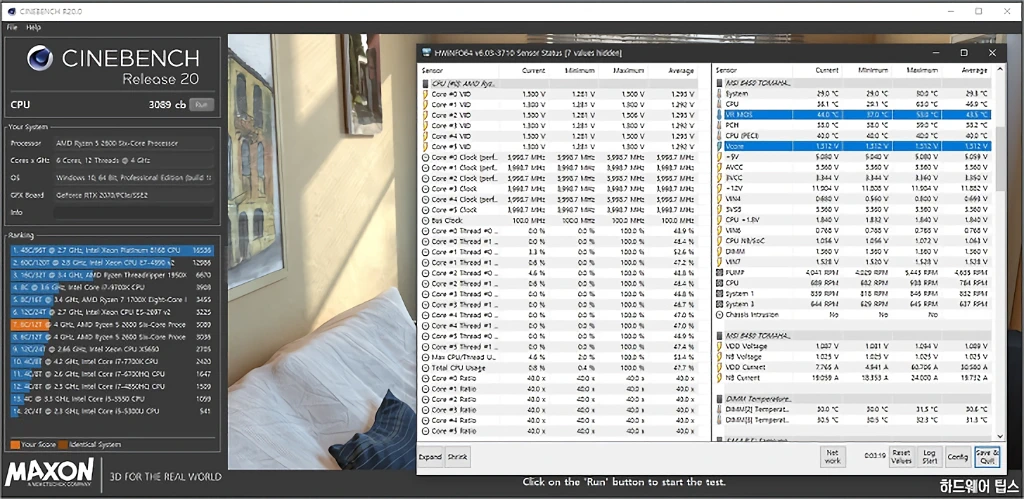Screen dimensions: 1024x499
Task: Click the Log Start button
Action: click(x=929, y=457)
